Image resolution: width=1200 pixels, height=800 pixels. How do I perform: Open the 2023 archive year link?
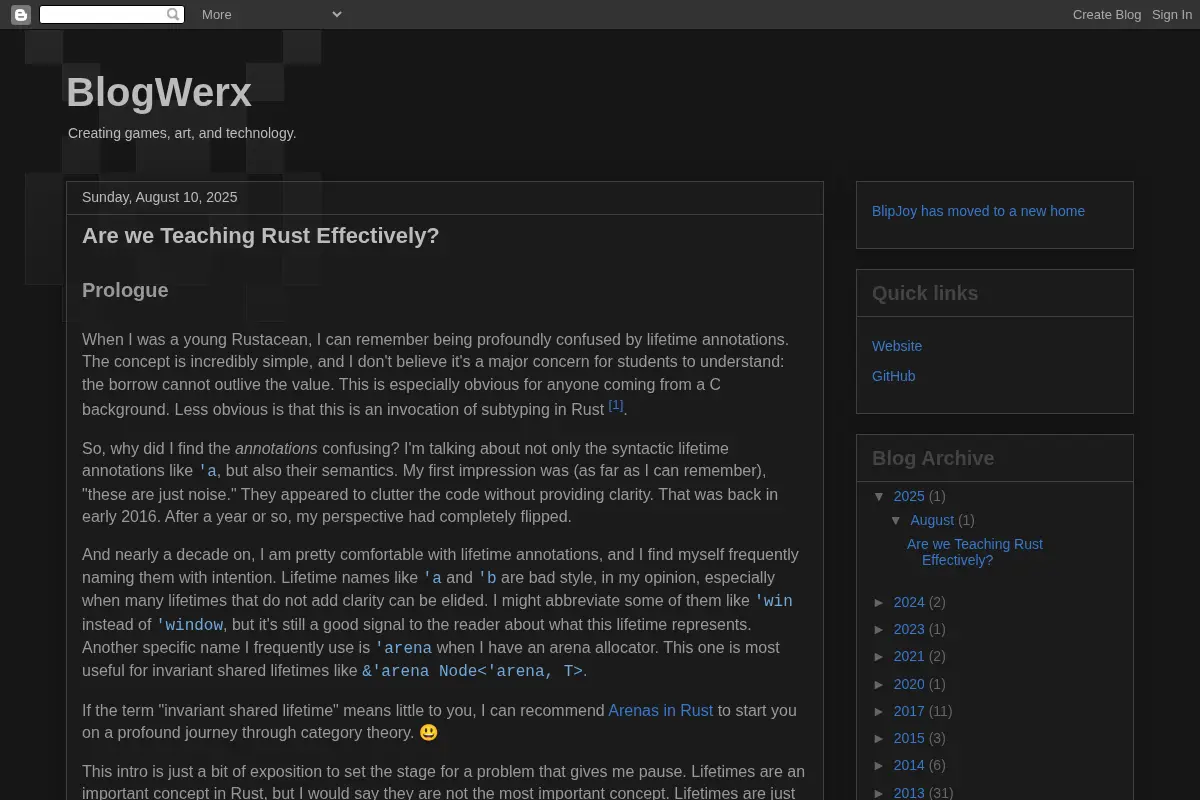click(x=909, y=629)
